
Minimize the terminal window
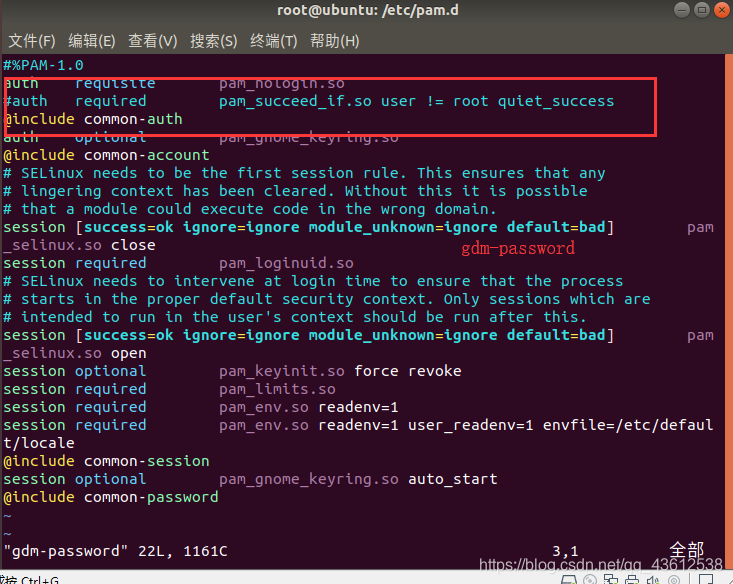(682, 10)
